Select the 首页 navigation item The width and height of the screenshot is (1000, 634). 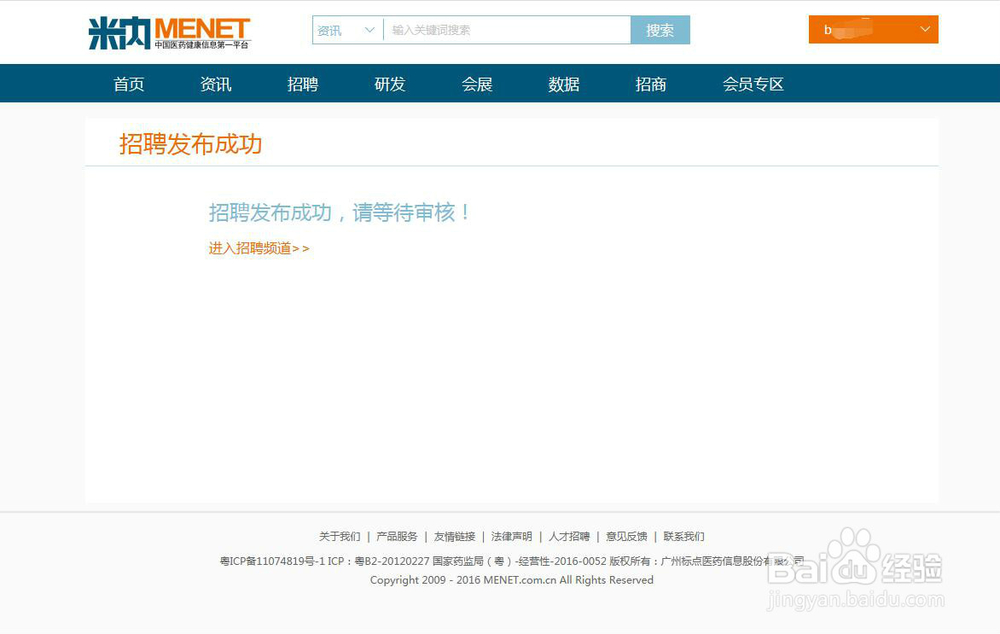coord(128,84)
